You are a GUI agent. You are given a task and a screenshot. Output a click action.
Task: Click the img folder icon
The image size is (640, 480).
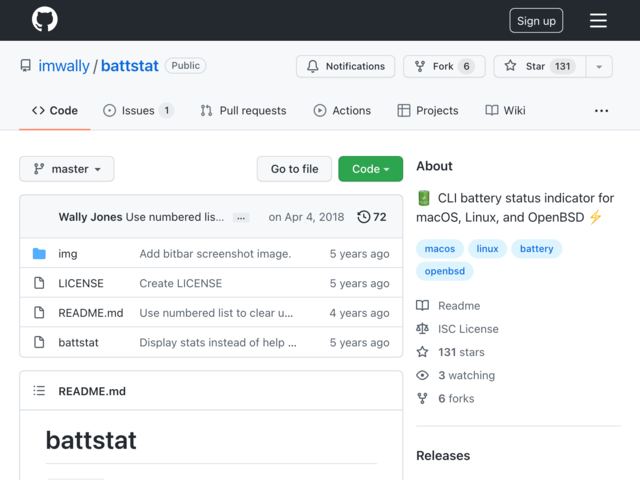[39, 253]
